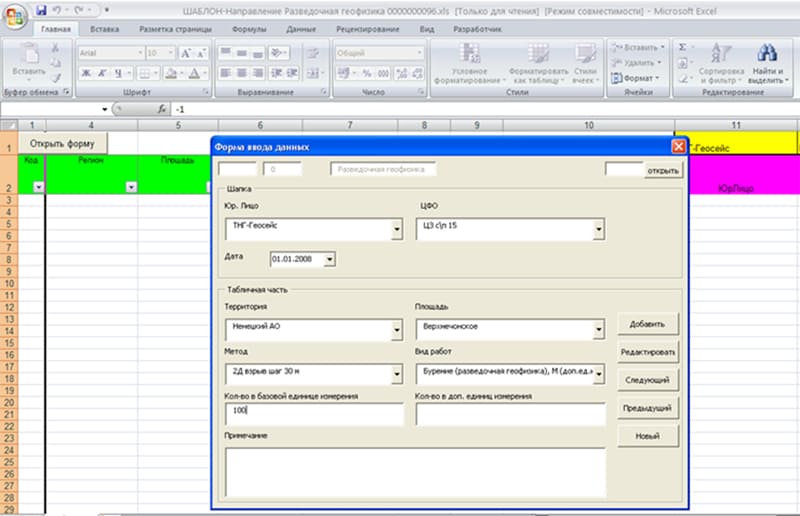This screenshot has height=516, width=800.
Task: Open Conditional Formatting (Условное форматирование)
Action: 469,63
